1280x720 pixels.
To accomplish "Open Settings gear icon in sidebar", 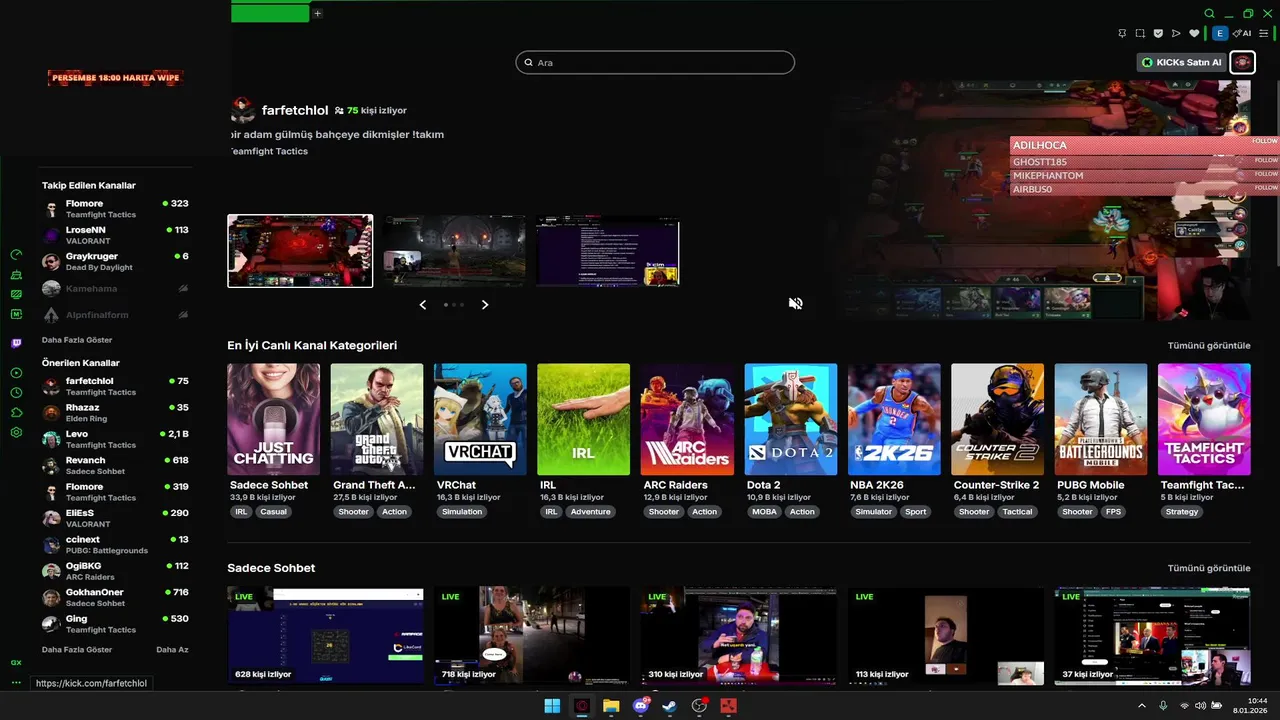I will tap(16, 433).
